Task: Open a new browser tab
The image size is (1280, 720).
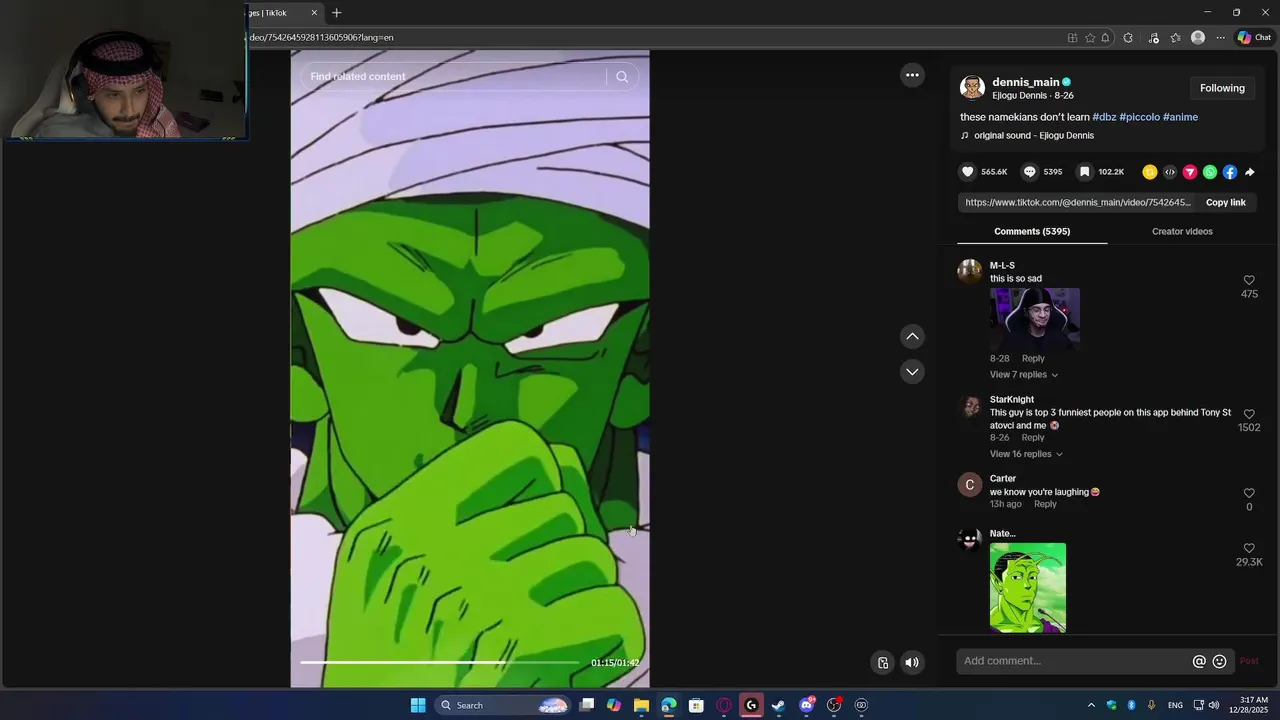Action: pos(337,13)
